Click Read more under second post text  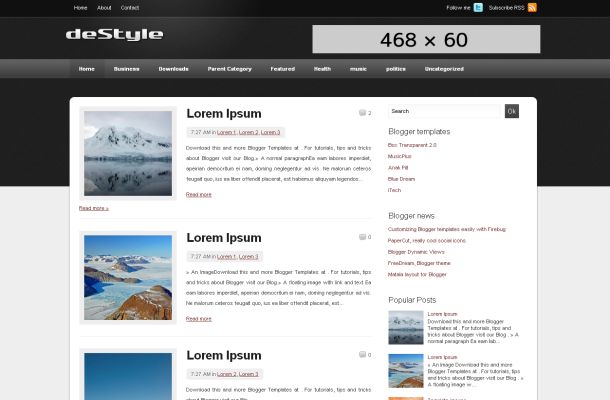pos(199,319)
